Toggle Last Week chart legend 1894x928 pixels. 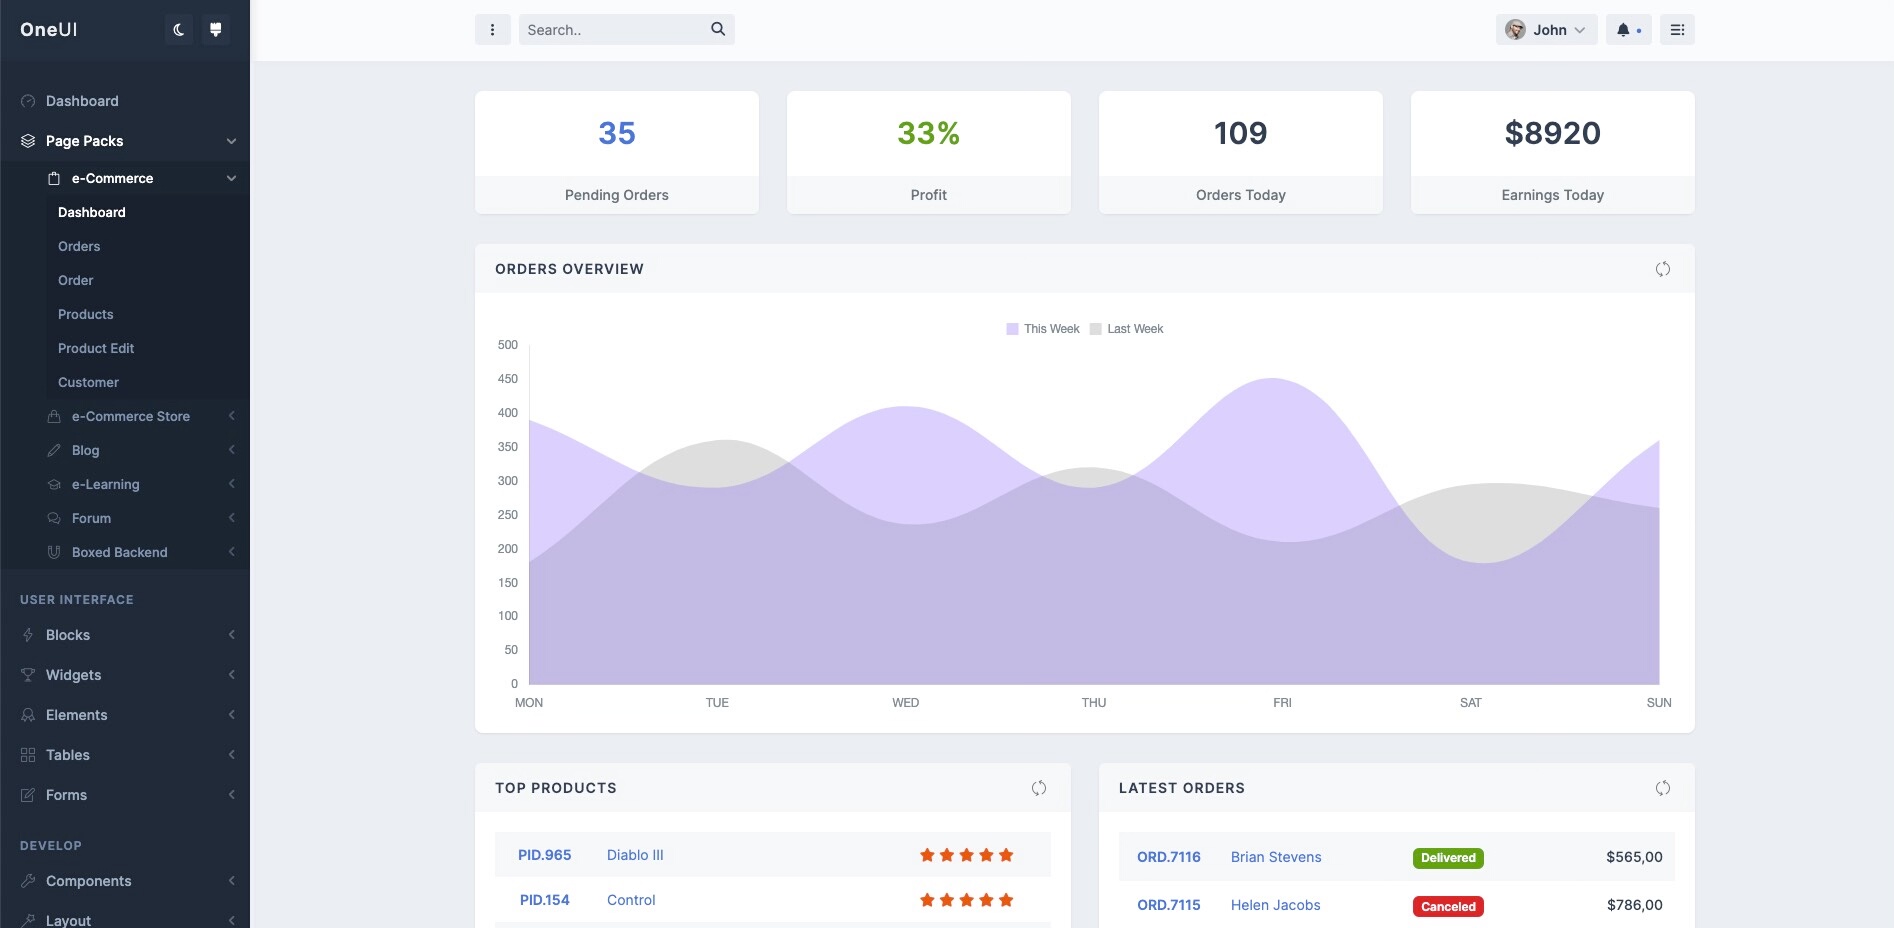[1126, 329]
